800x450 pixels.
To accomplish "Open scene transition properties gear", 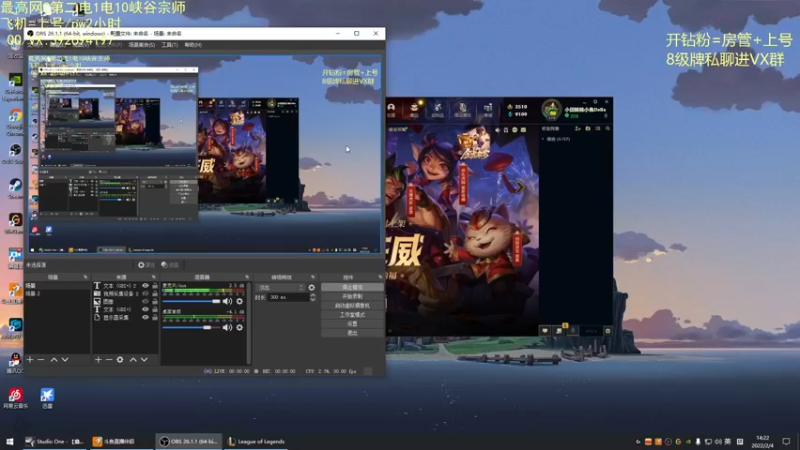I will 312,288.
